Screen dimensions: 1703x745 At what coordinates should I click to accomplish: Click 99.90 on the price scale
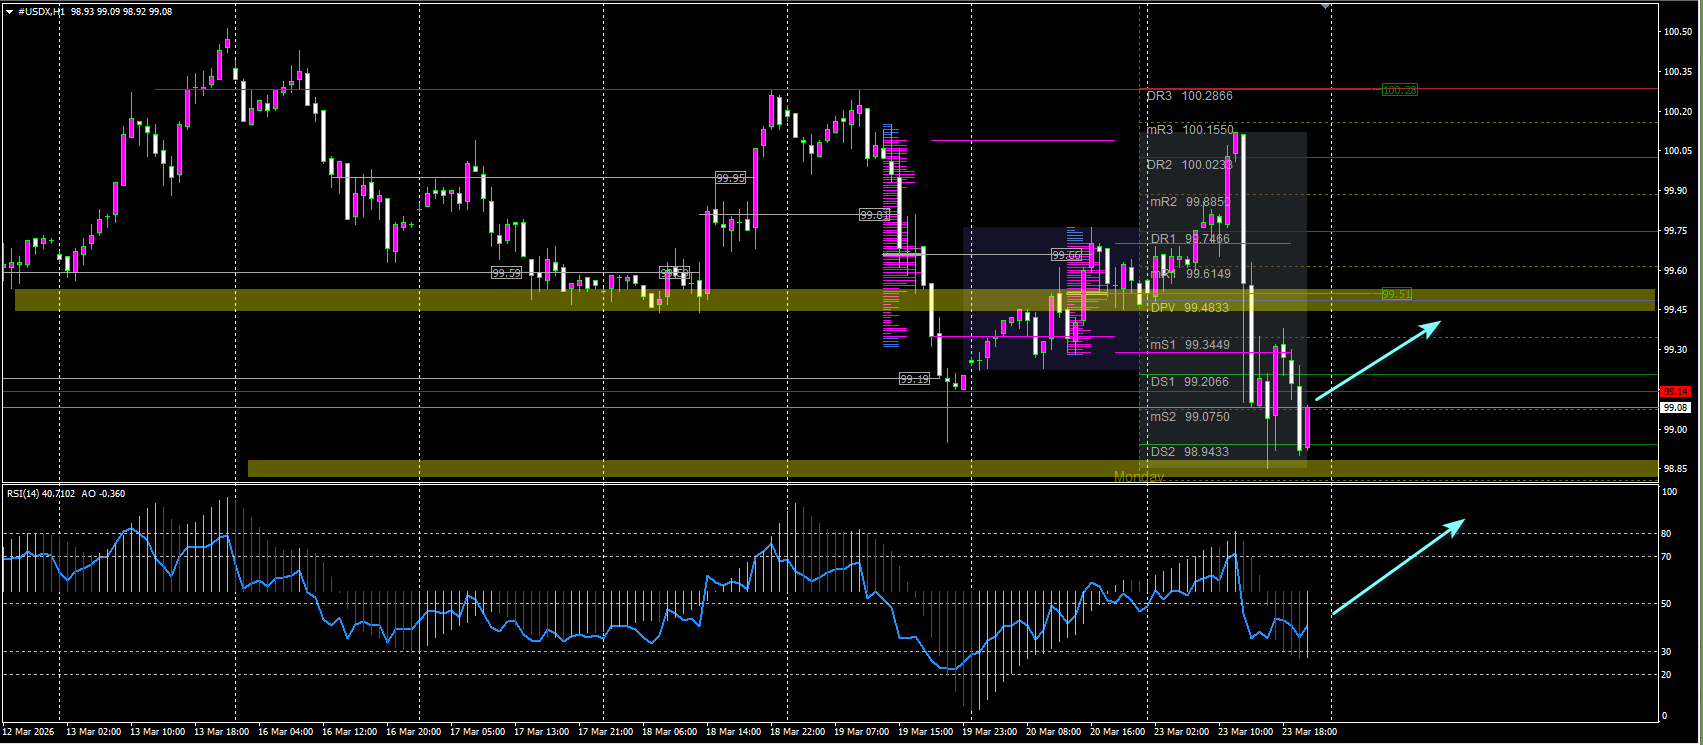pos(1675,191)
